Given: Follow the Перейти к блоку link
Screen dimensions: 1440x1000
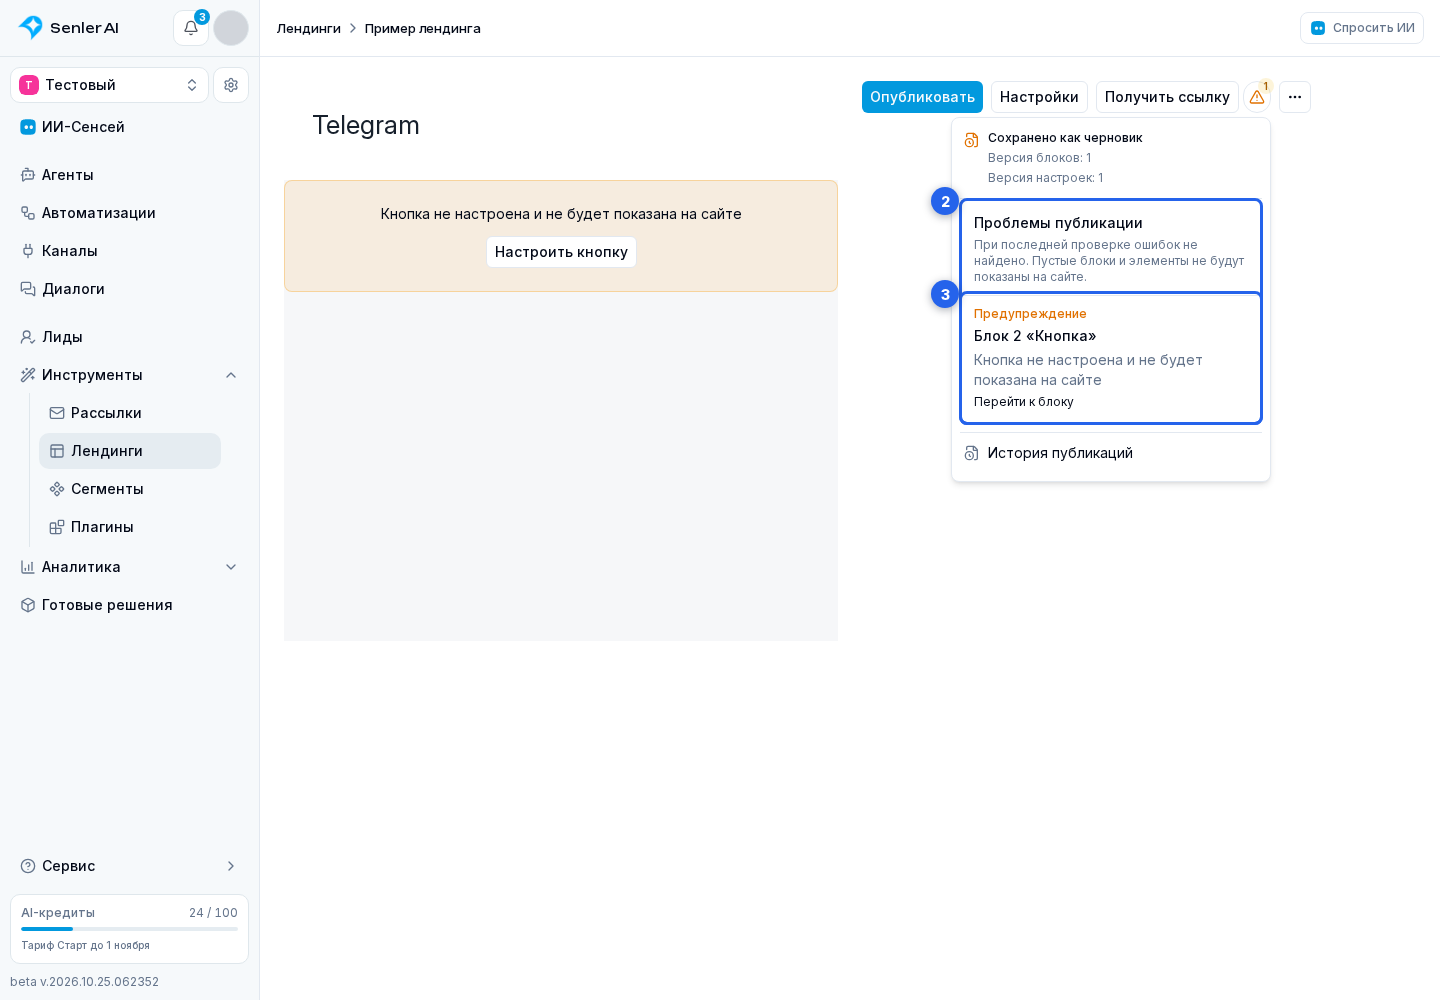Looking at the screenshot, I should 1024,402.
